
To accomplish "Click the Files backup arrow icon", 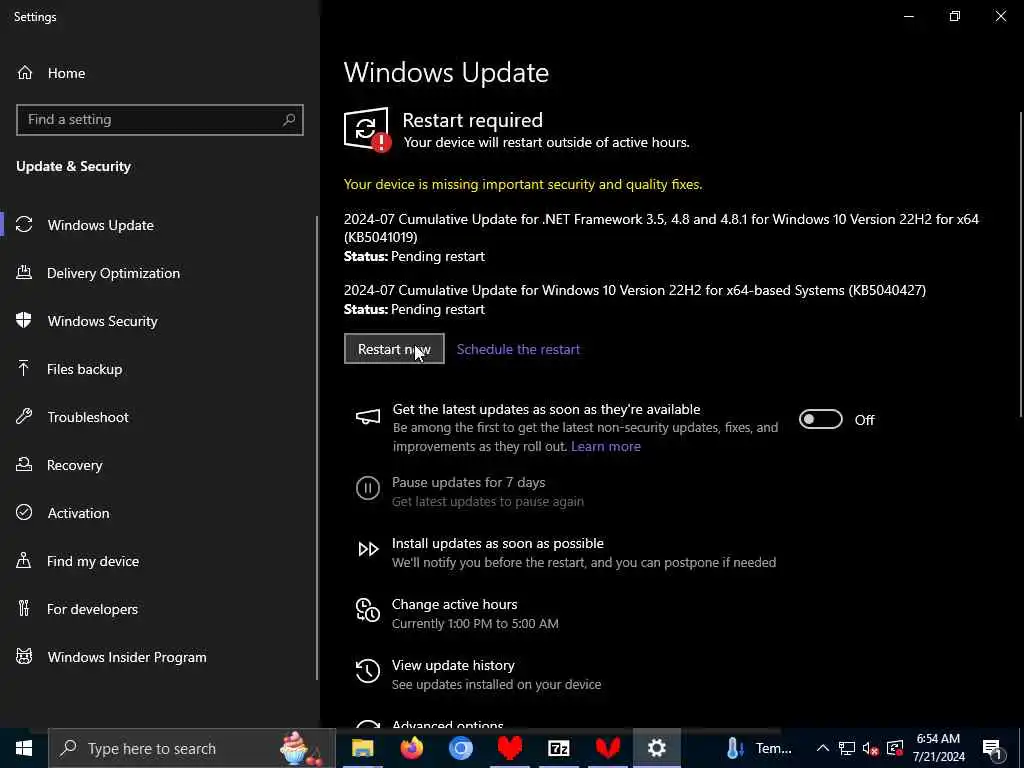I will point(24,369).
